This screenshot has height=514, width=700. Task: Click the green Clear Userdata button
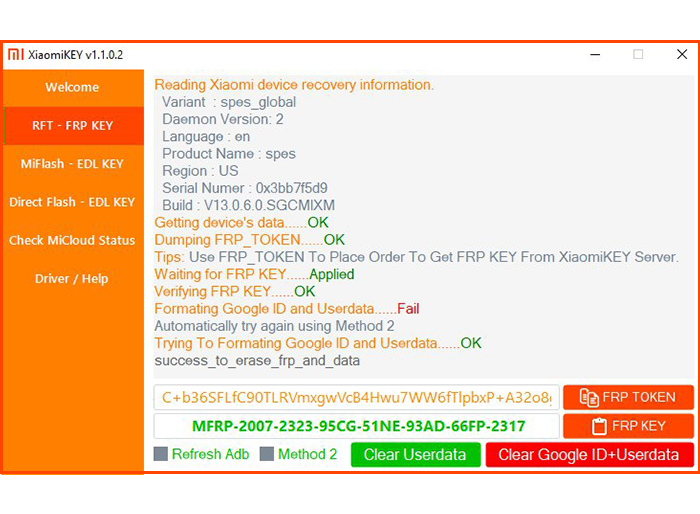(x=416, y=455)
